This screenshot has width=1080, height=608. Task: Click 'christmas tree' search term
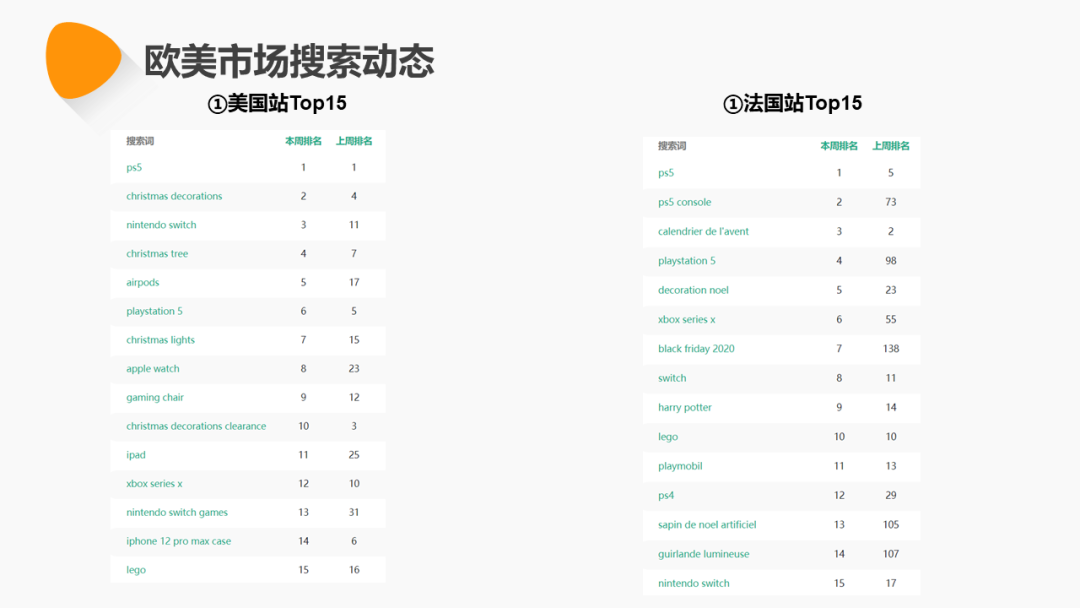coord(157,253)
